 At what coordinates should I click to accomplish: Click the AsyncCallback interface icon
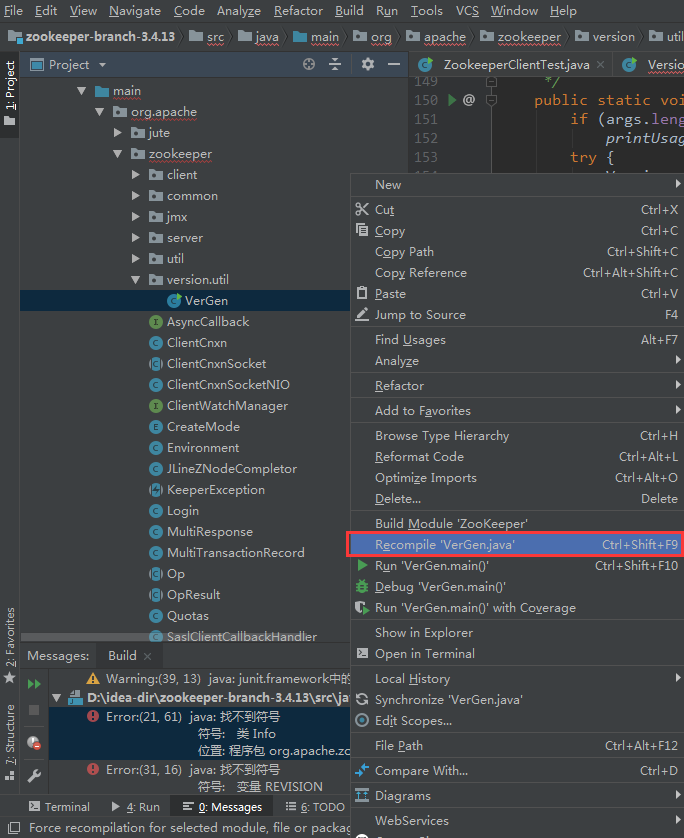coord(156,322)
